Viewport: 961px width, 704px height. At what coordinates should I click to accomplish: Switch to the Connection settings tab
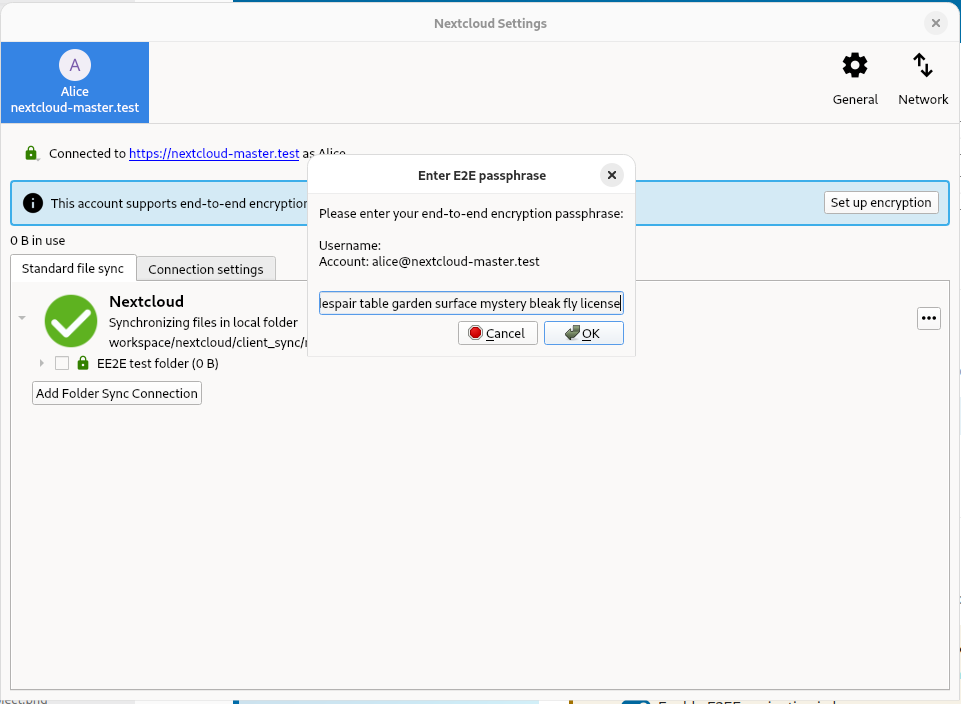coord(205,269)
